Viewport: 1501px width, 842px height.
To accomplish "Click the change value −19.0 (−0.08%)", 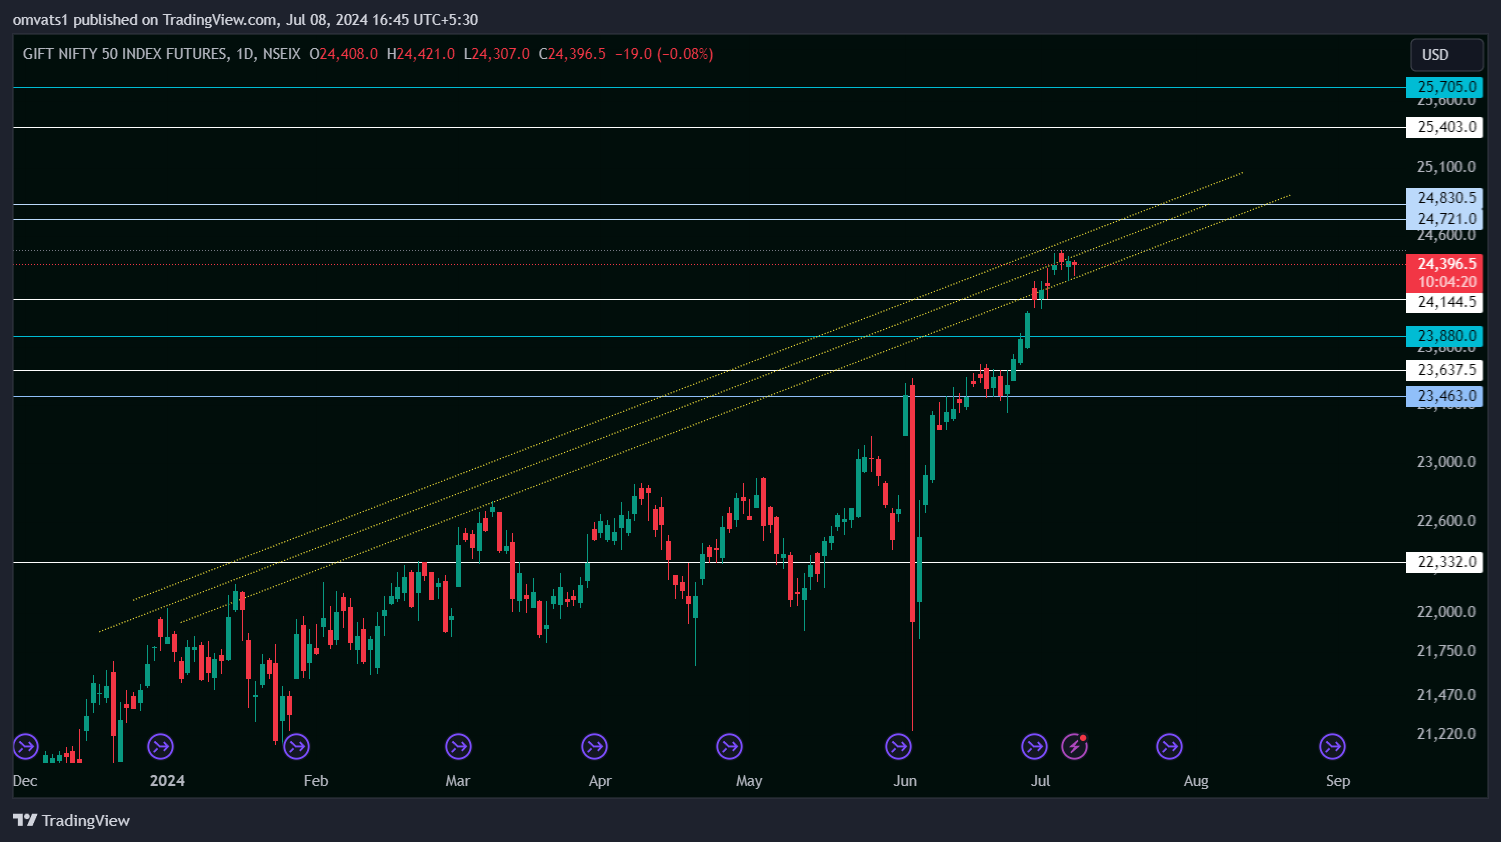I will [x=664, y=54].
